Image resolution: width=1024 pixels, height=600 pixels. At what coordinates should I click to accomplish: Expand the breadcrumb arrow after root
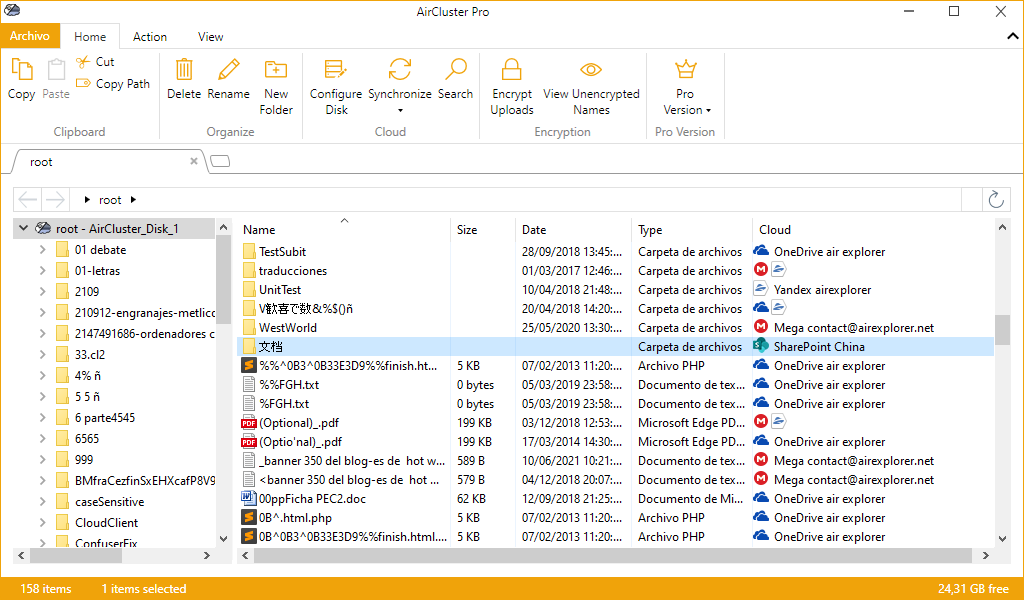(133, 200)
